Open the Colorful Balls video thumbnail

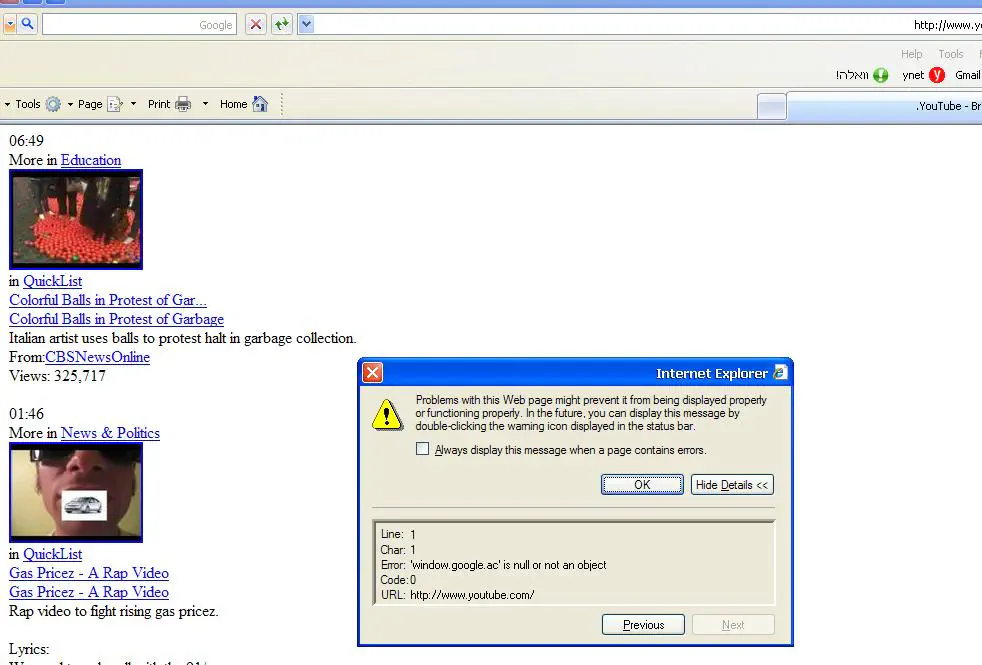pyautogui.click(x=76, y=219)
